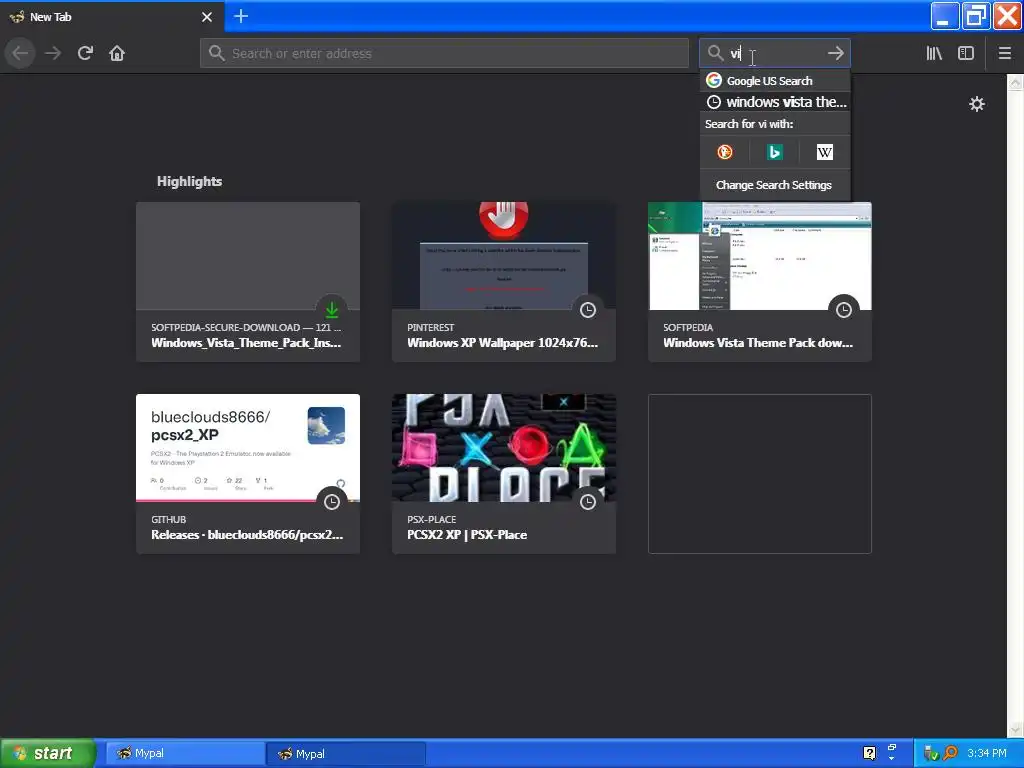Open Windows_Vista_Theme_Pack download highlight
The width and height of the screenshot is (1024, 768).
click(248, 281)
